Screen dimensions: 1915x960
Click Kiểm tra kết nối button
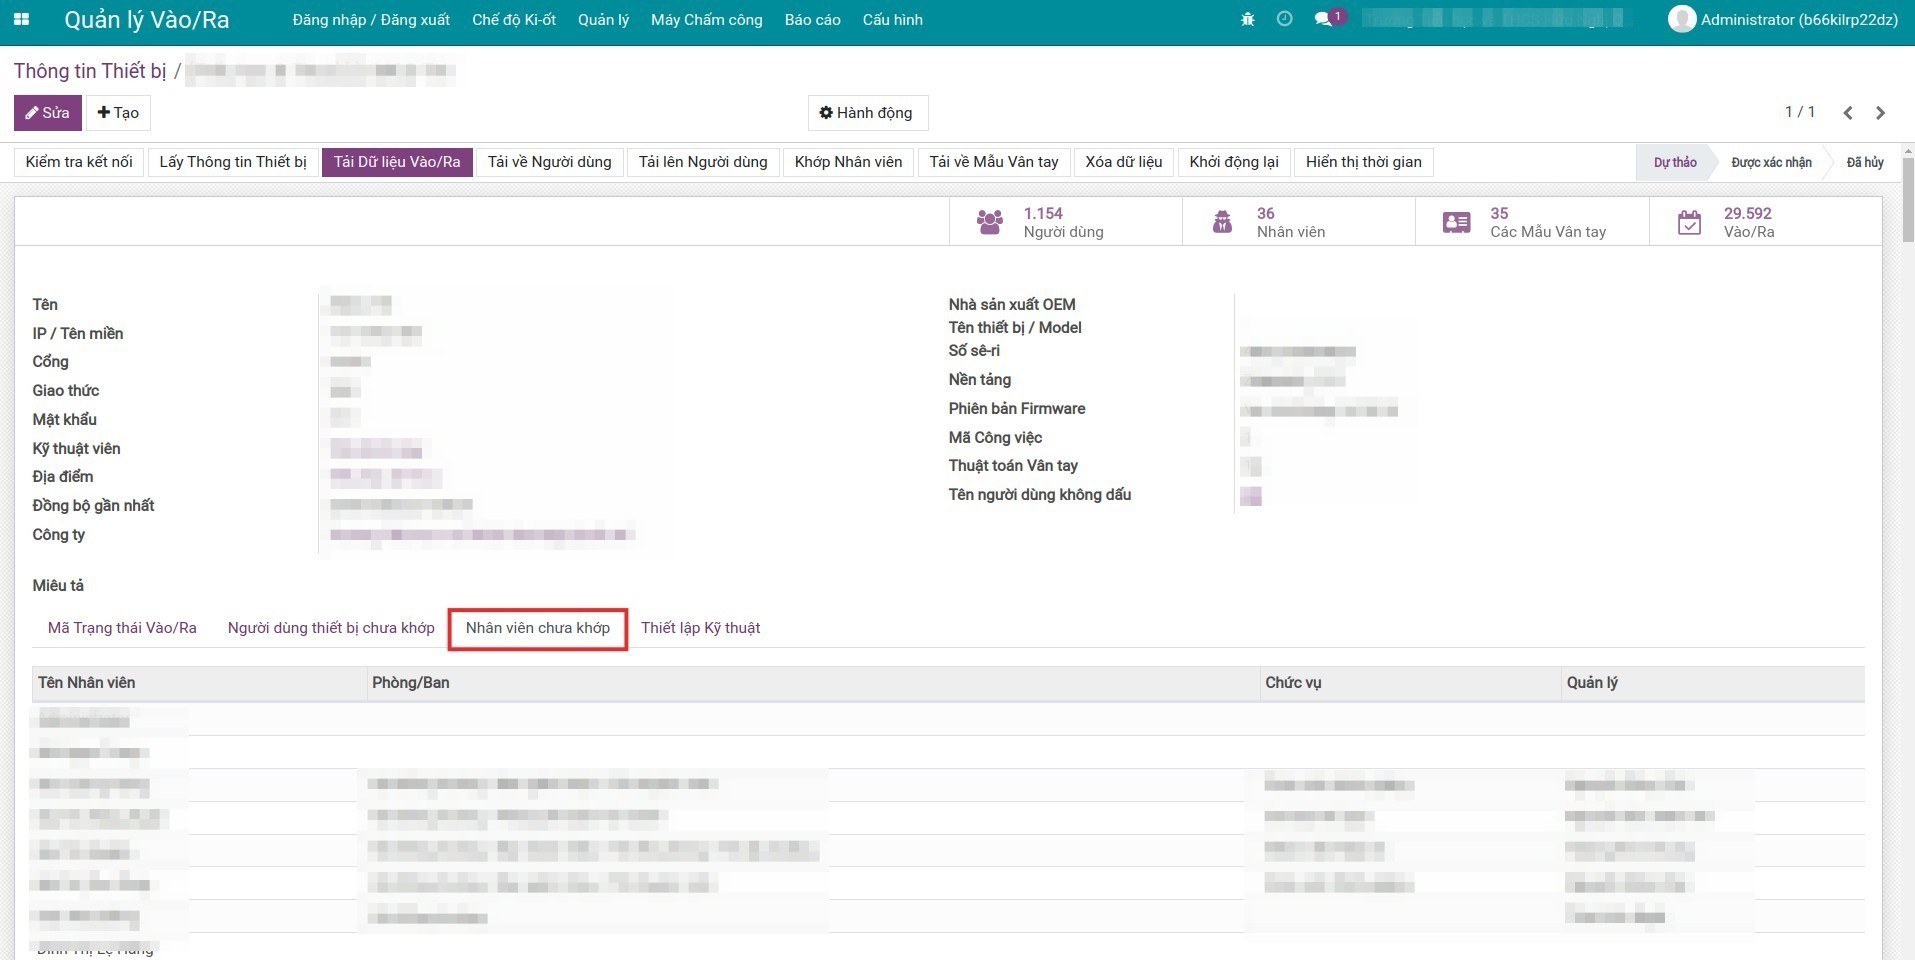pos(79,162)
